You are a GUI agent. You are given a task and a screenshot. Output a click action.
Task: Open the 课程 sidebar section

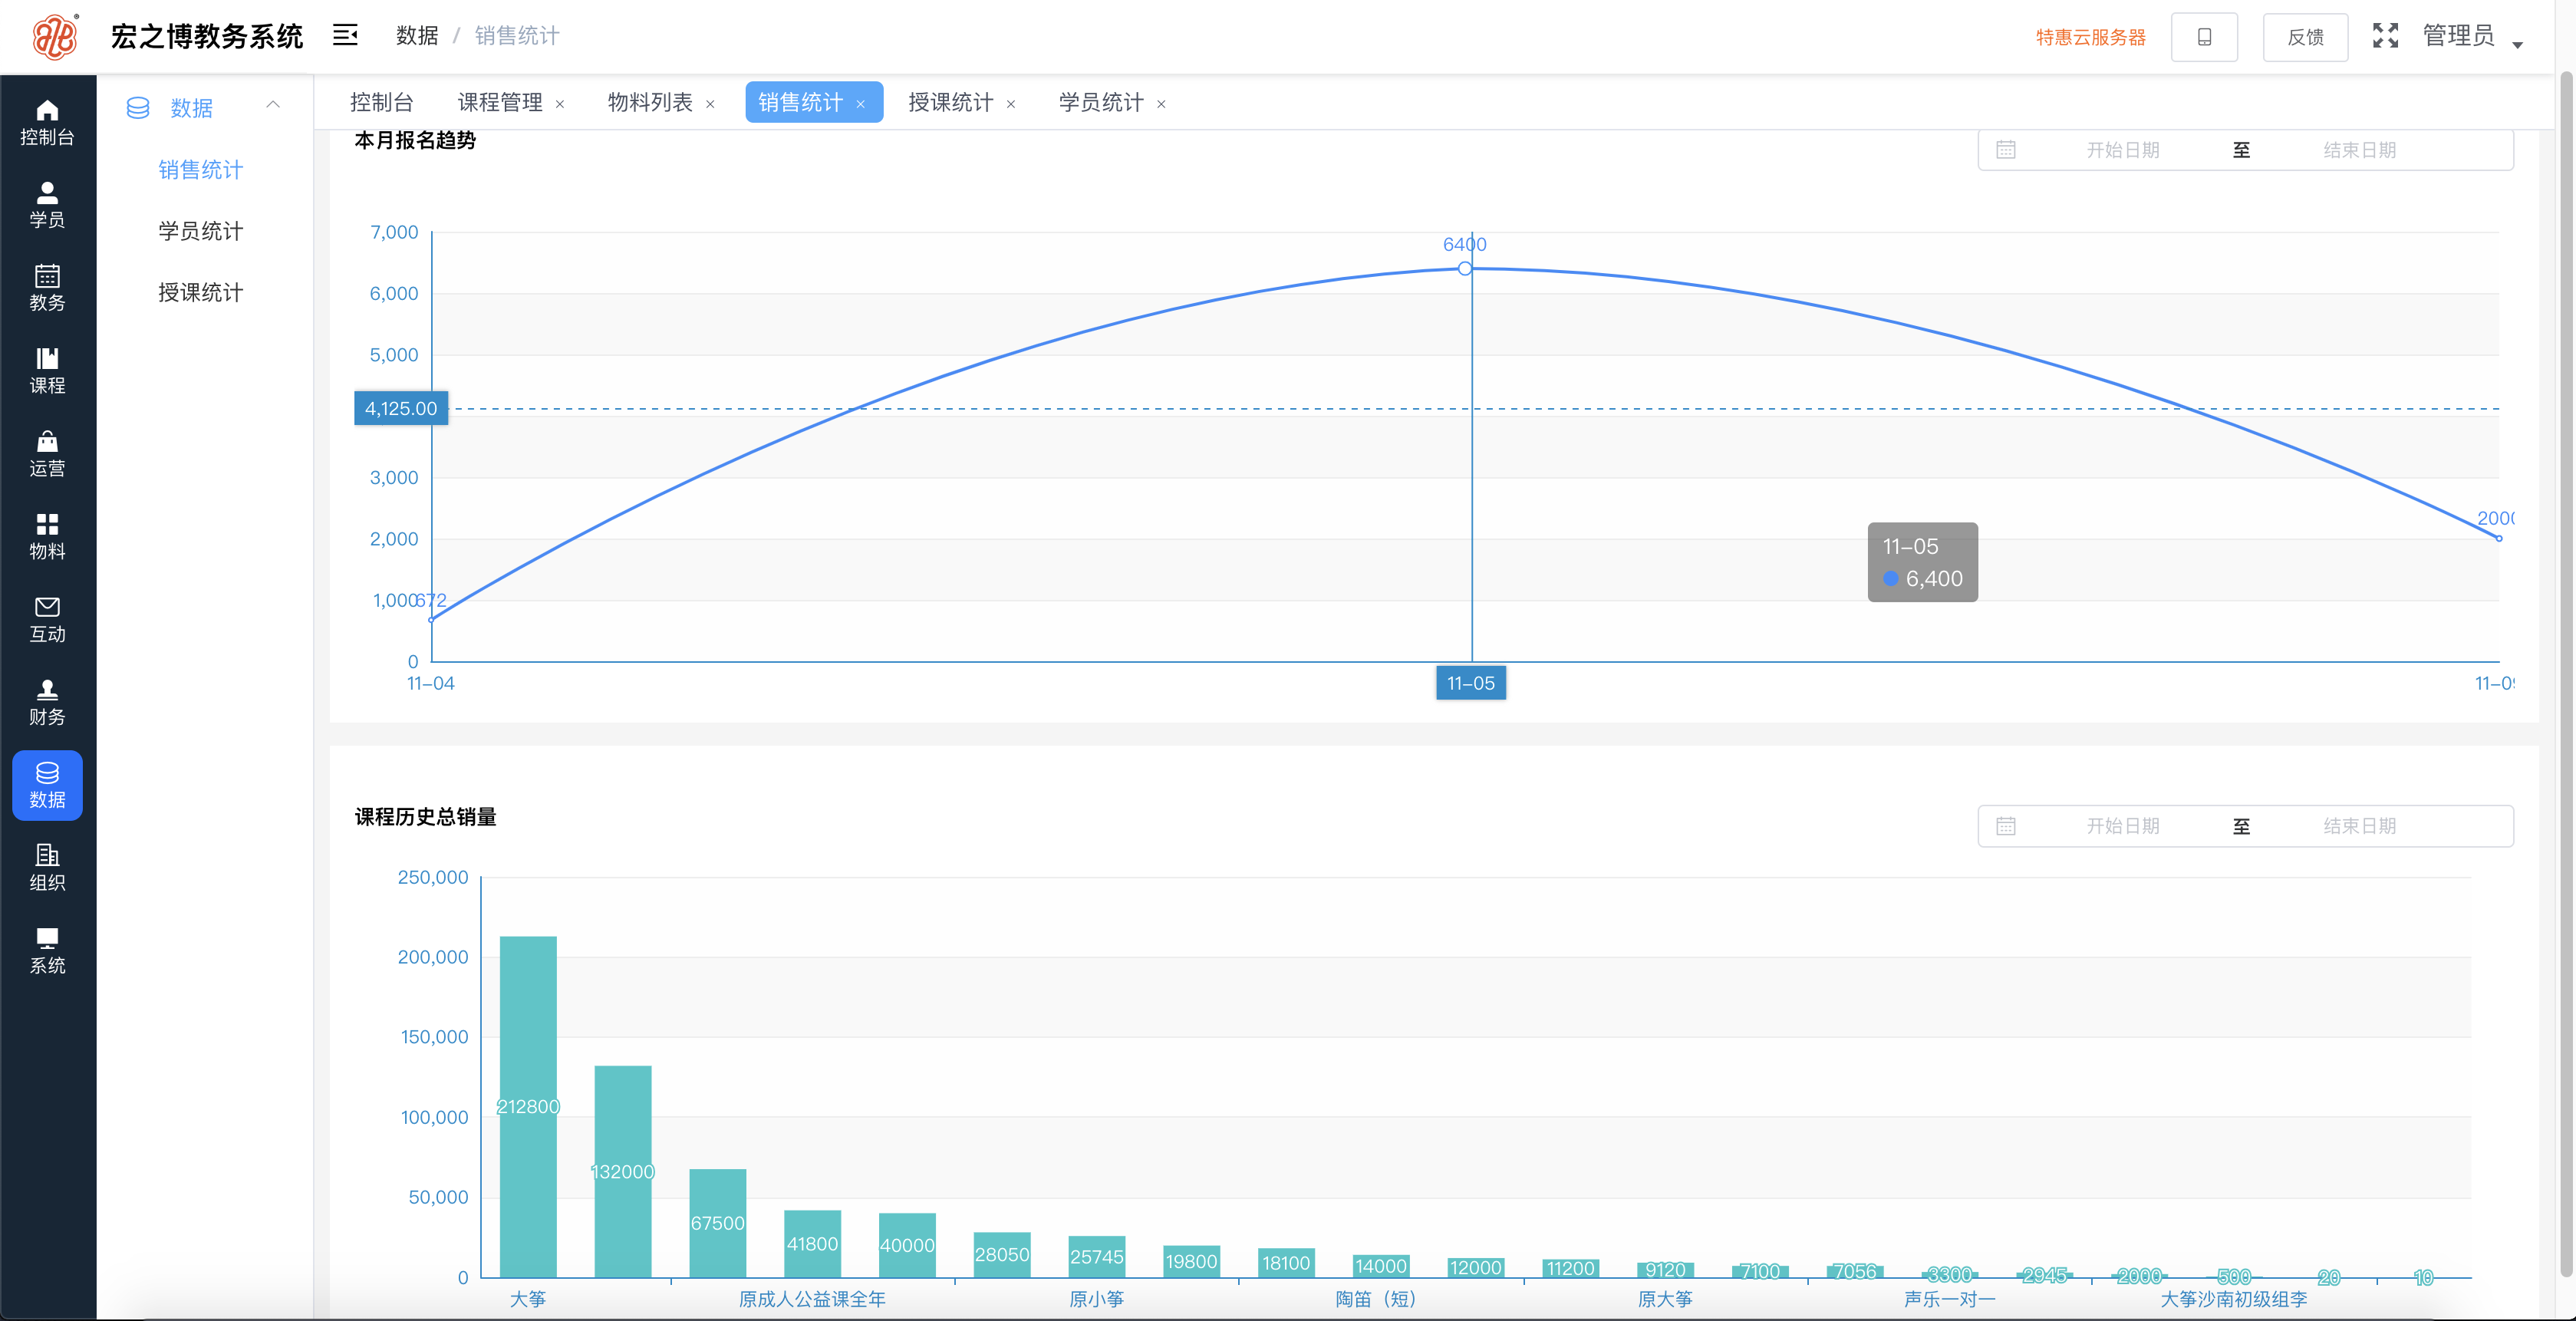click(47, 371)
